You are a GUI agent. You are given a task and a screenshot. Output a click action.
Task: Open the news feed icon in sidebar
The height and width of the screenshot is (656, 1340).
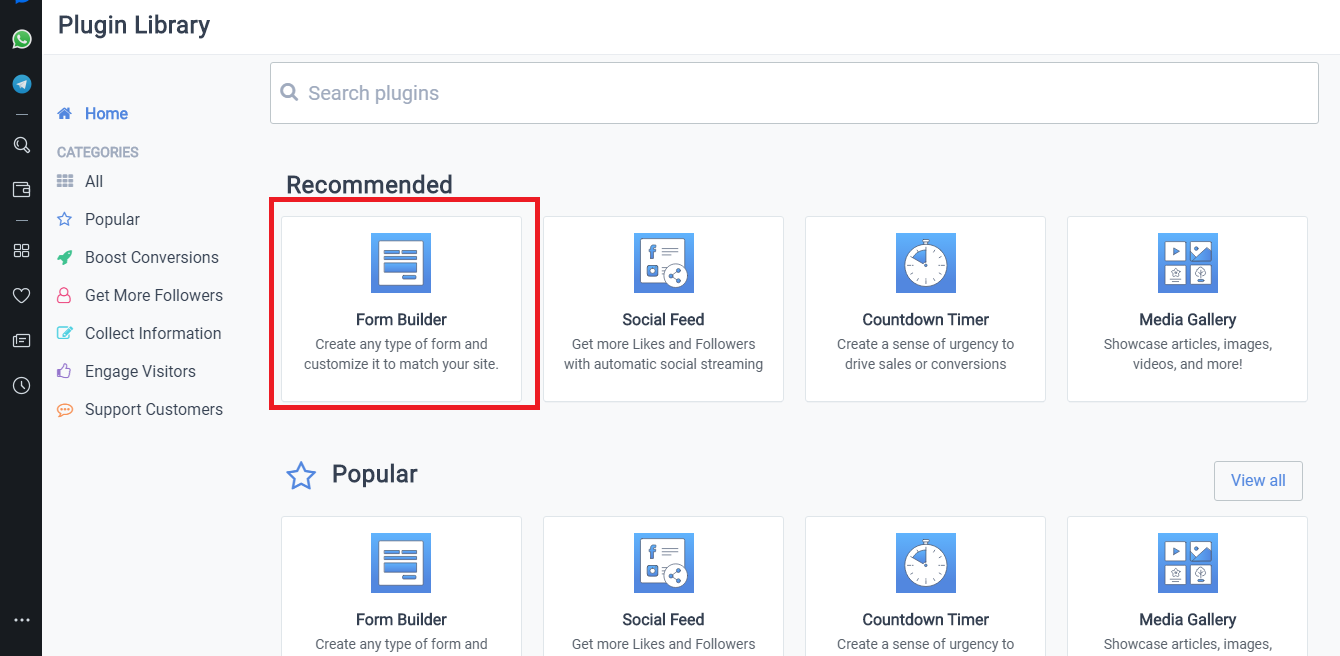21,340
